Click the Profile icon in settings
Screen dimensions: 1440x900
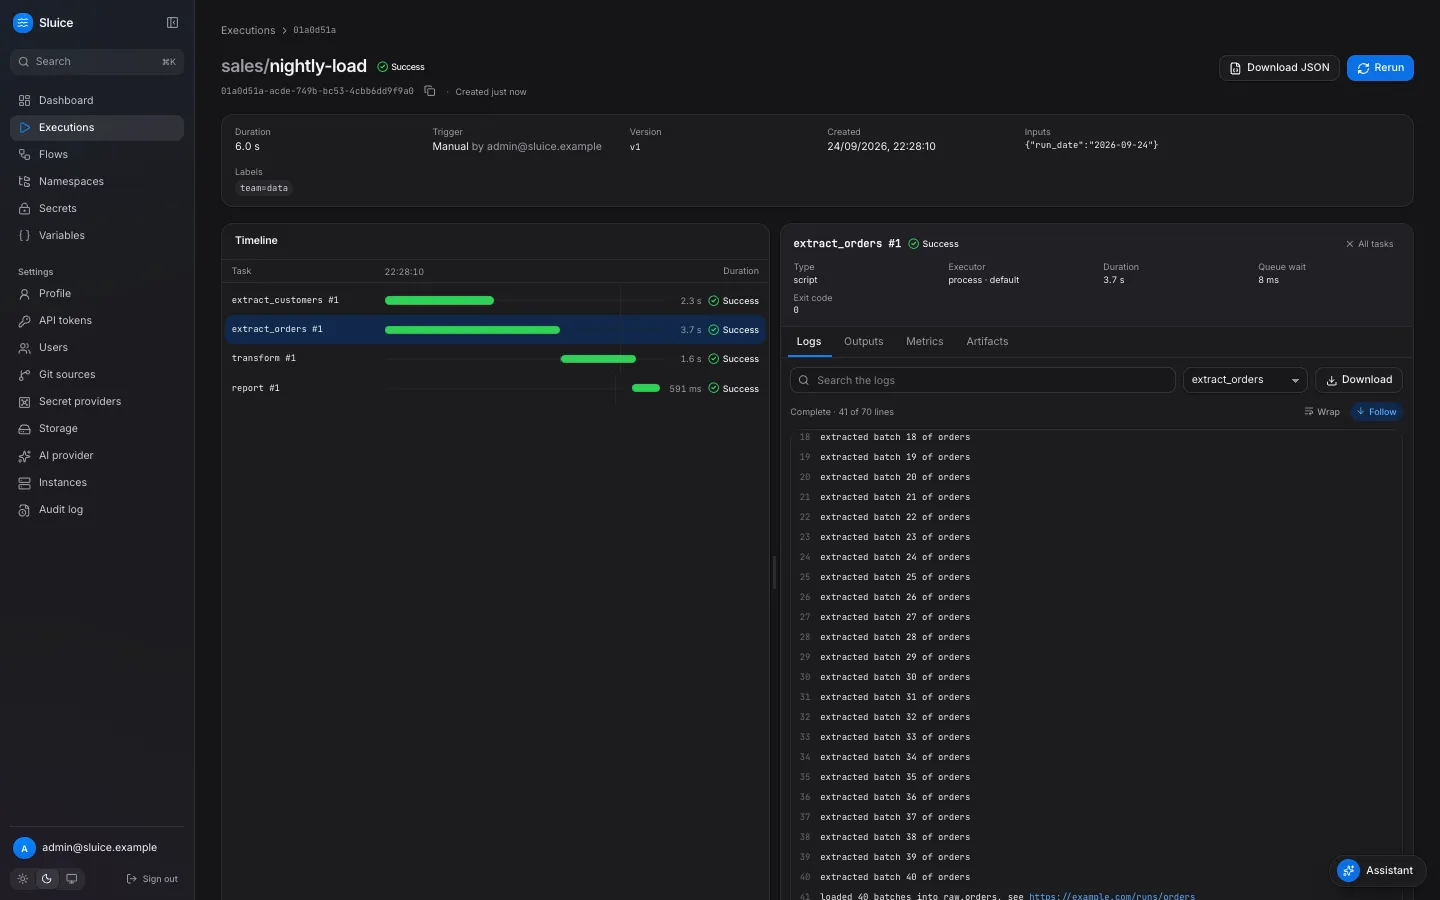(24, 294)
